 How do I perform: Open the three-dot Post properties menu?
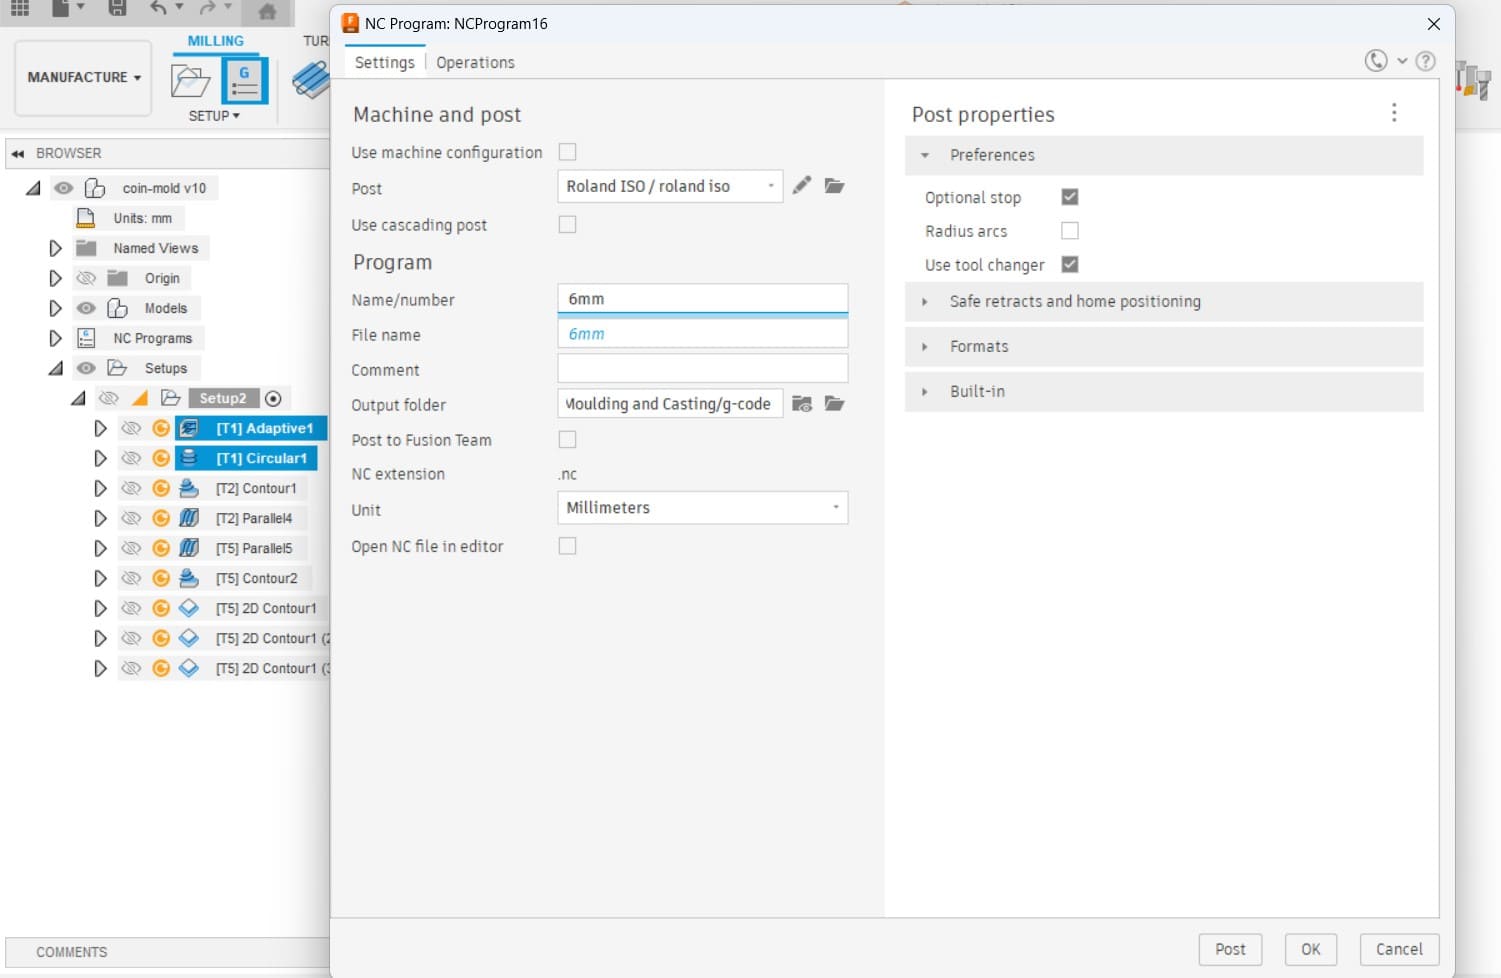click(x=1394, y=113)
